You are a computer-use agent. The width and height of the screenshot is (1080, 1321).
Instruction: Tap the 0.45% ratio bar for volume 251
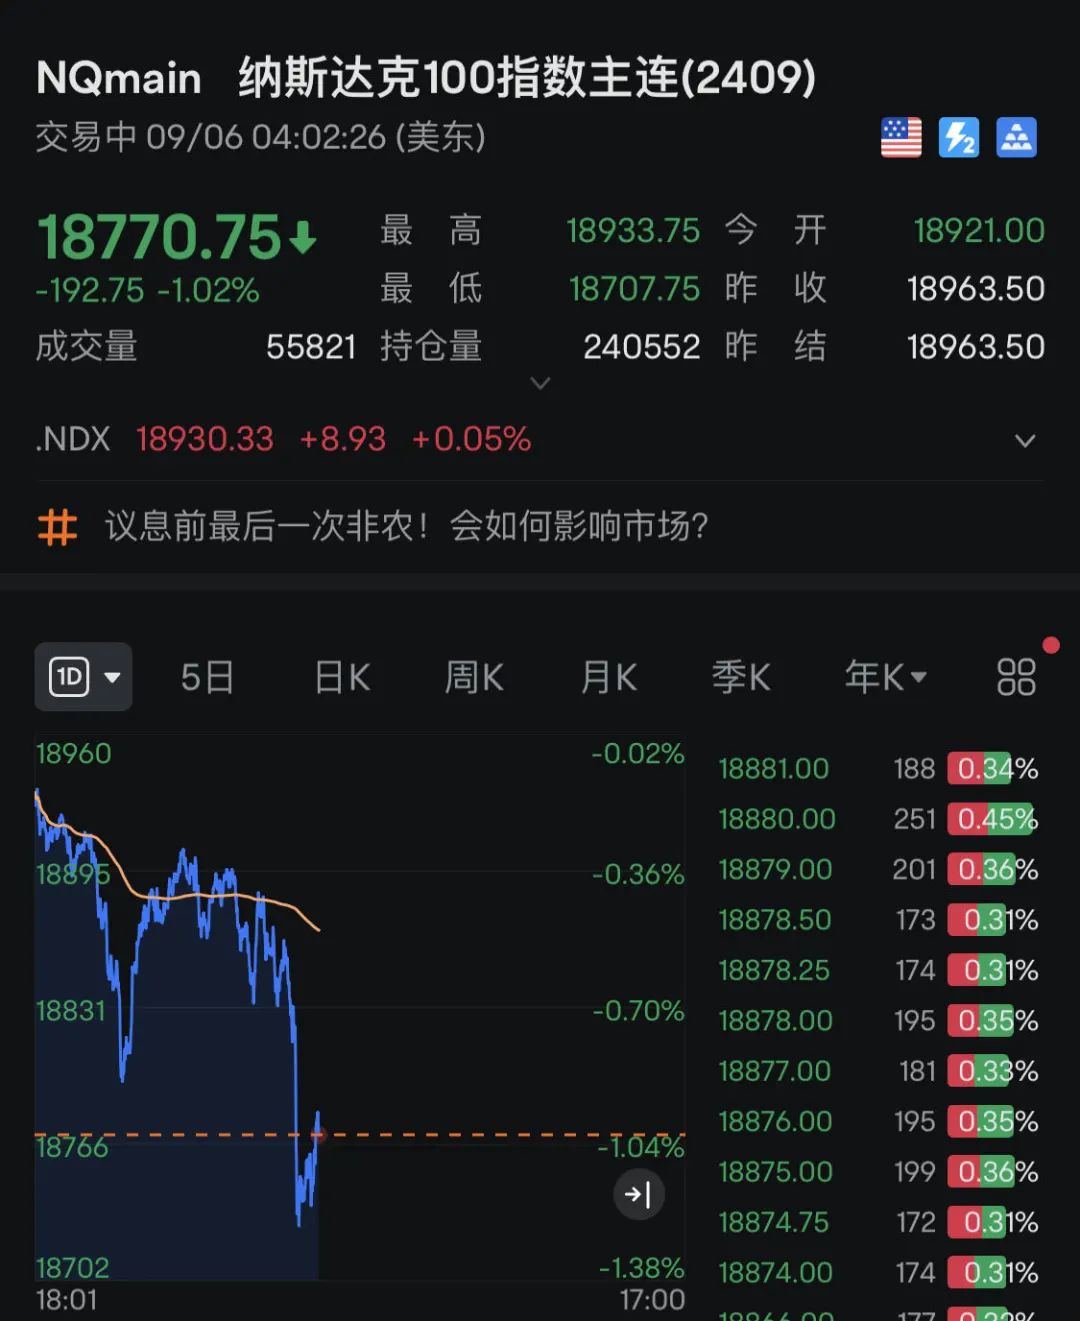point(993,819)
